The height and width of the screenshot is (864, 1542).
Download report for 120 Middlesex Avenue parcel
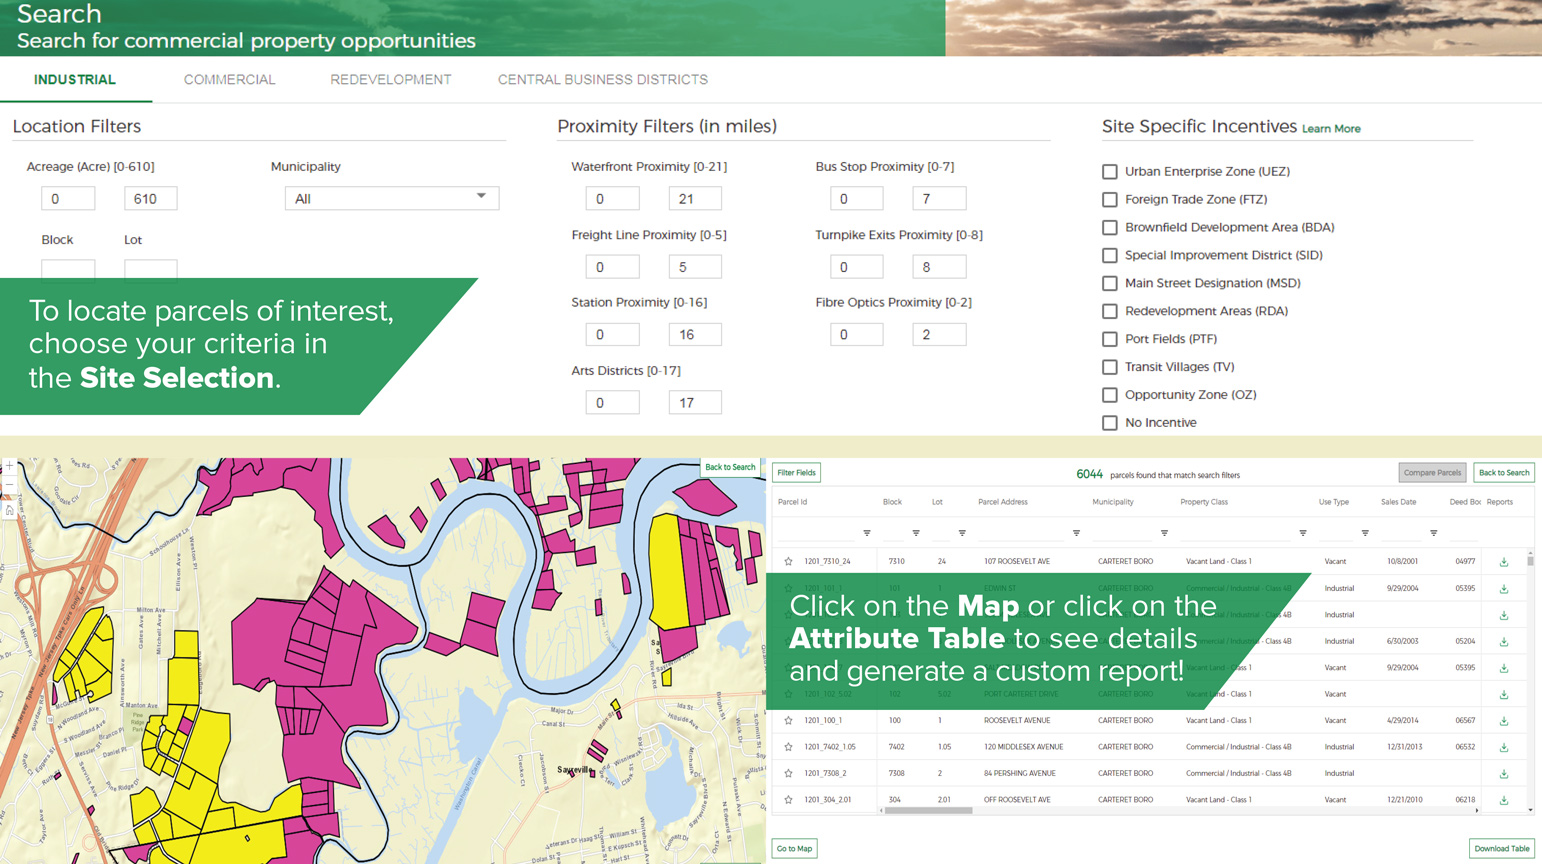(1503, 747)
